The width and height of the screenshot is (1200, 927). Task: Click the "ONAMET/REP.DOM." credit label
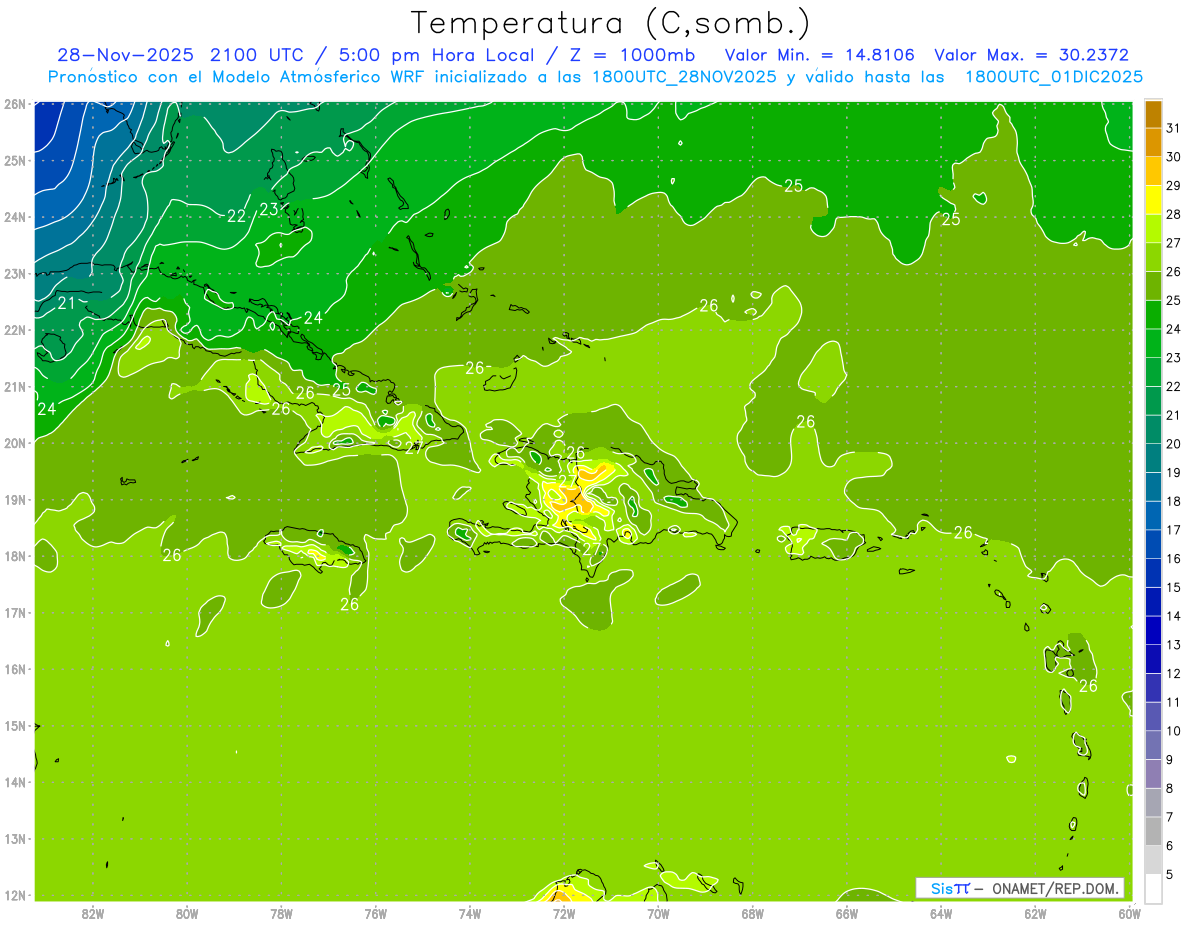pyautogui.click(x=1056, y=888)
